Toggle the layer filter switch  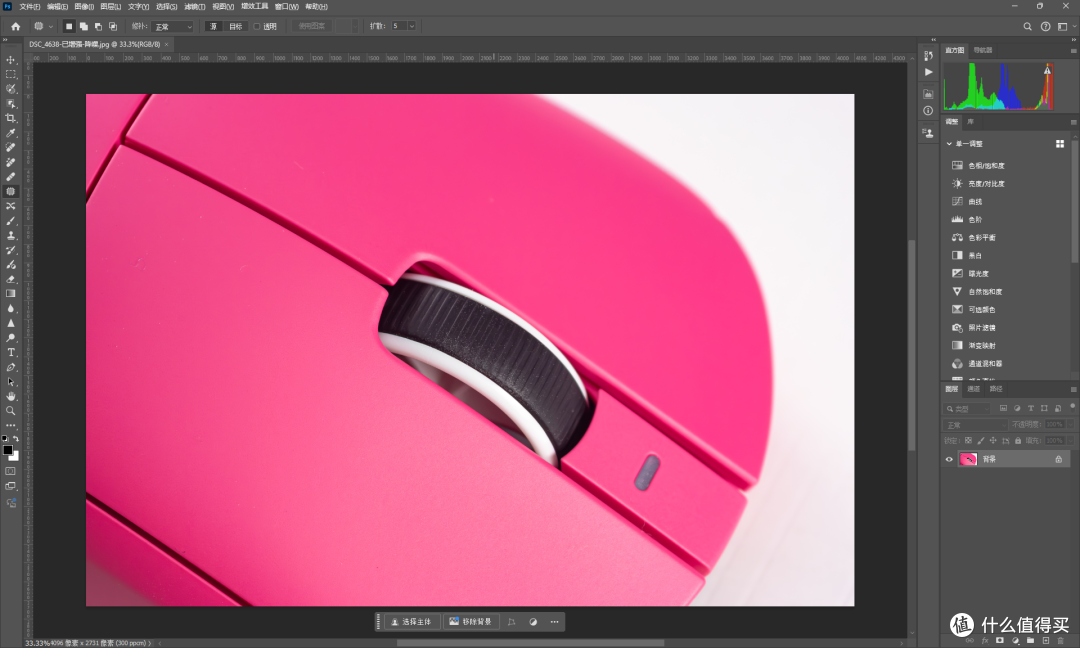pos(1072,406)
